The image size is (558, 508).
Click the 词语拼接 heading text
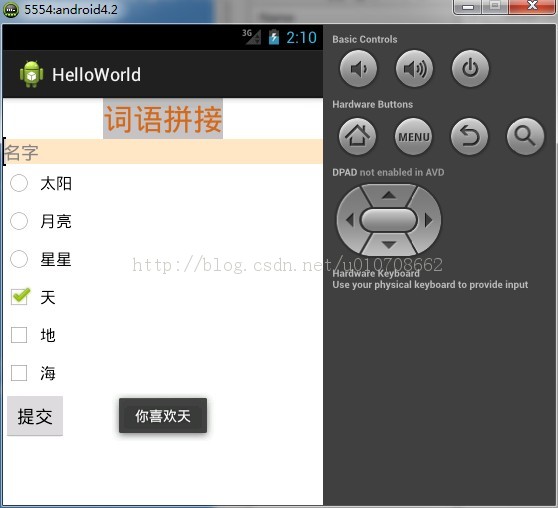point(163,119)
